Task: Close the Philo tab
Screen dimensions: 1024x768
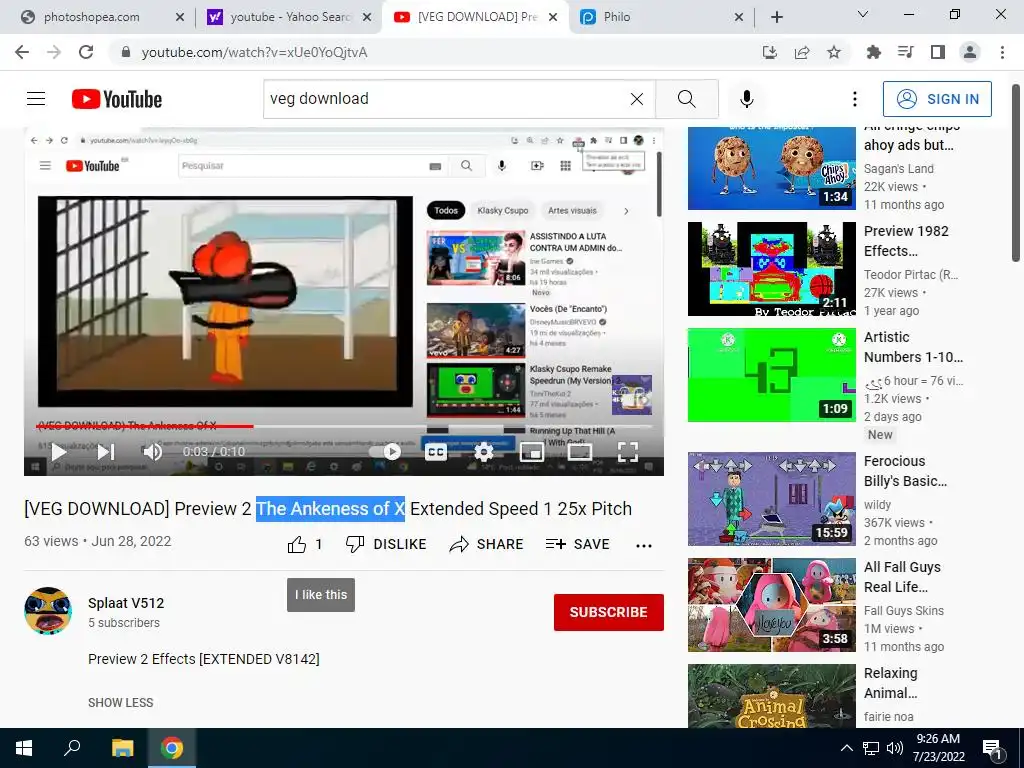Action: tap(739, 17)
